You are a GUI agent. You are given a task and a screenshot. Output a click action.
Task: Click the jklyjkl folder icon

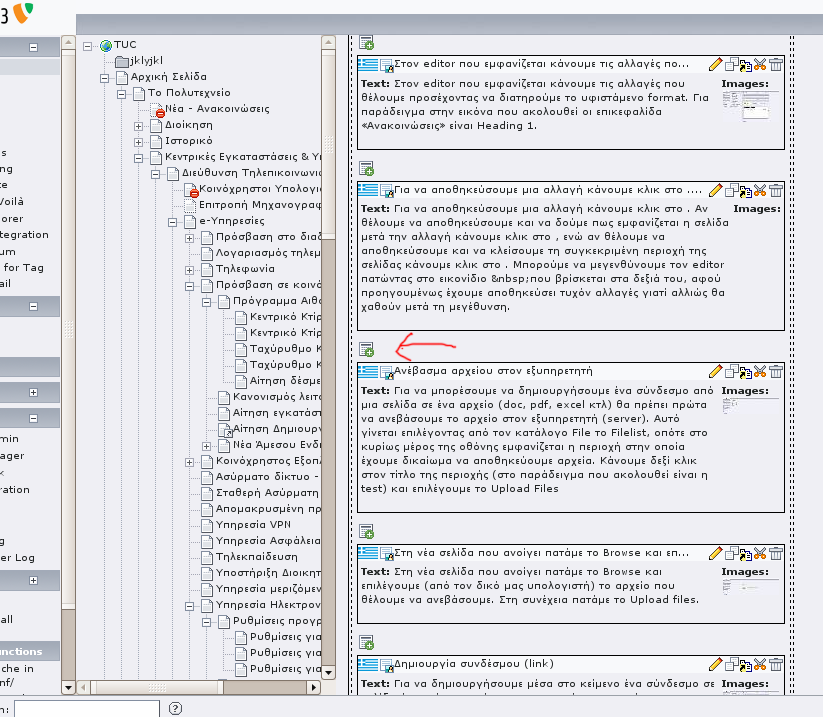coord(122,61)
